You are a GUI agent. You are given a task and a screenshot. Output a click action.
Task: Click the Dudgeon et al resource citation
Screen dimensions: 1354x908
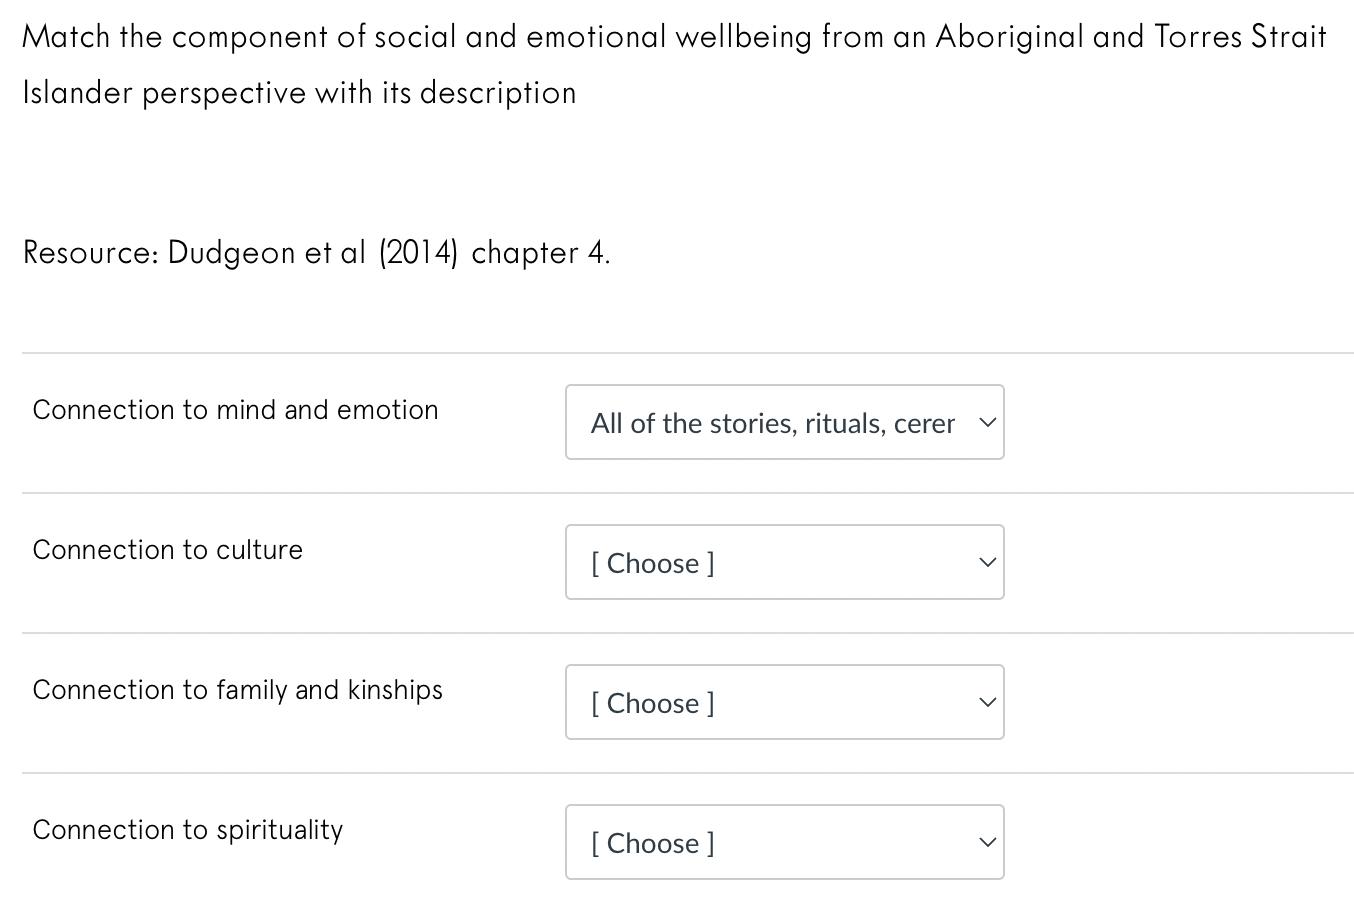[316, 252]
